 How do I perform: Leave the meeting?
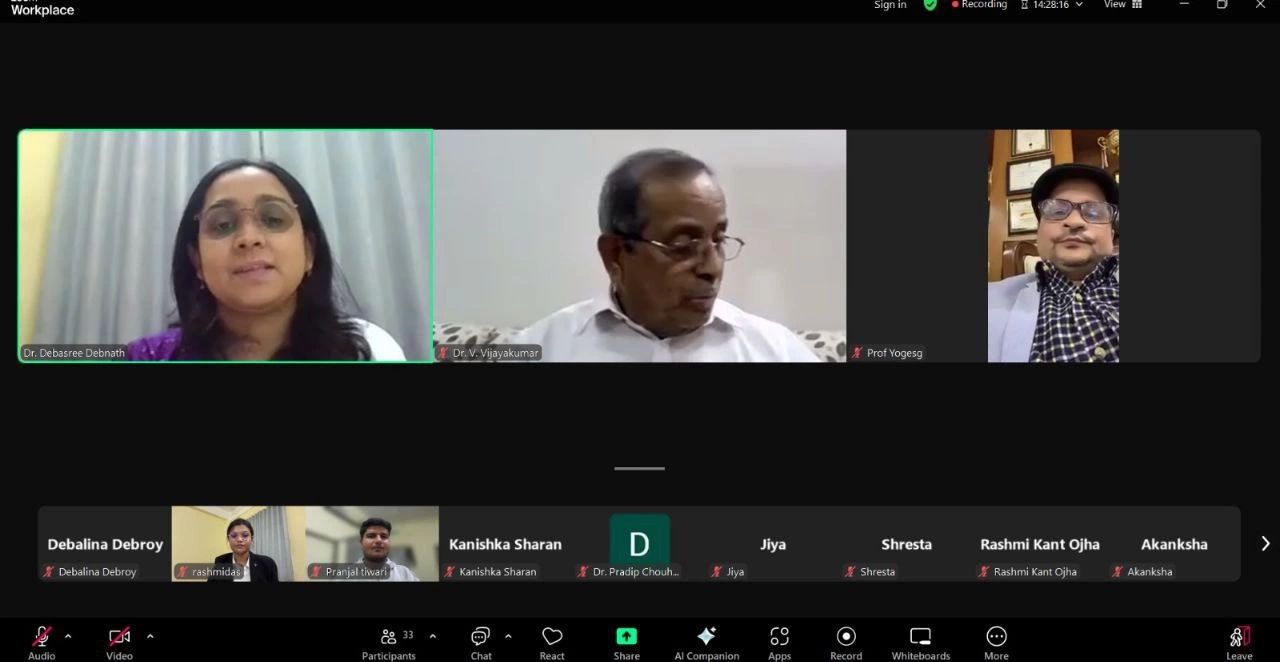1239,642
